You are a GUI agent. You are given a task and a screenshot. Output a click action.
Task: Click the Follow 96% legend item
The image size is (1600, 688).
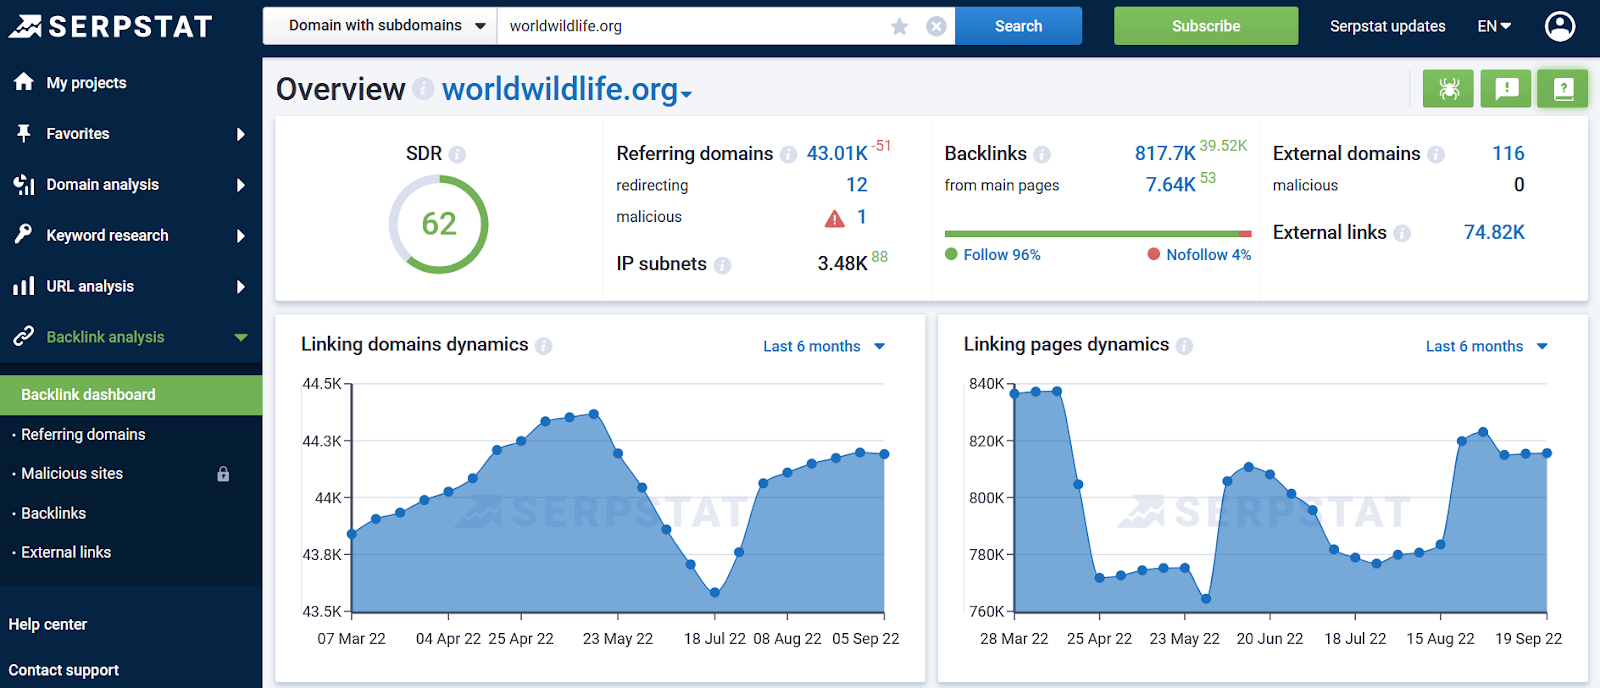pyautogui.click(x=993, y=255)
